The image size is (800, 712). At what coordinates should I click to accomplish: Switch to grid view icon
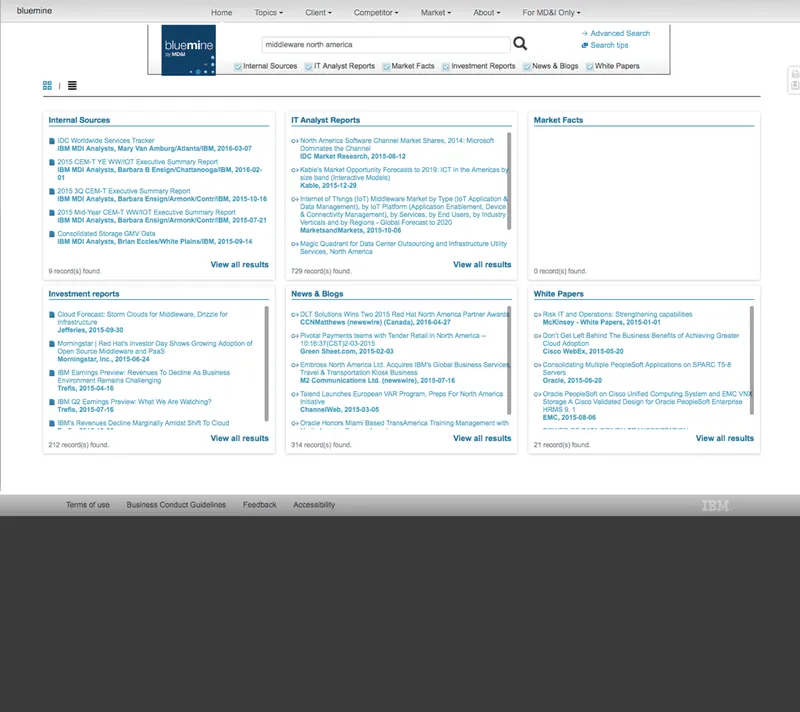(x=47, y=85)
